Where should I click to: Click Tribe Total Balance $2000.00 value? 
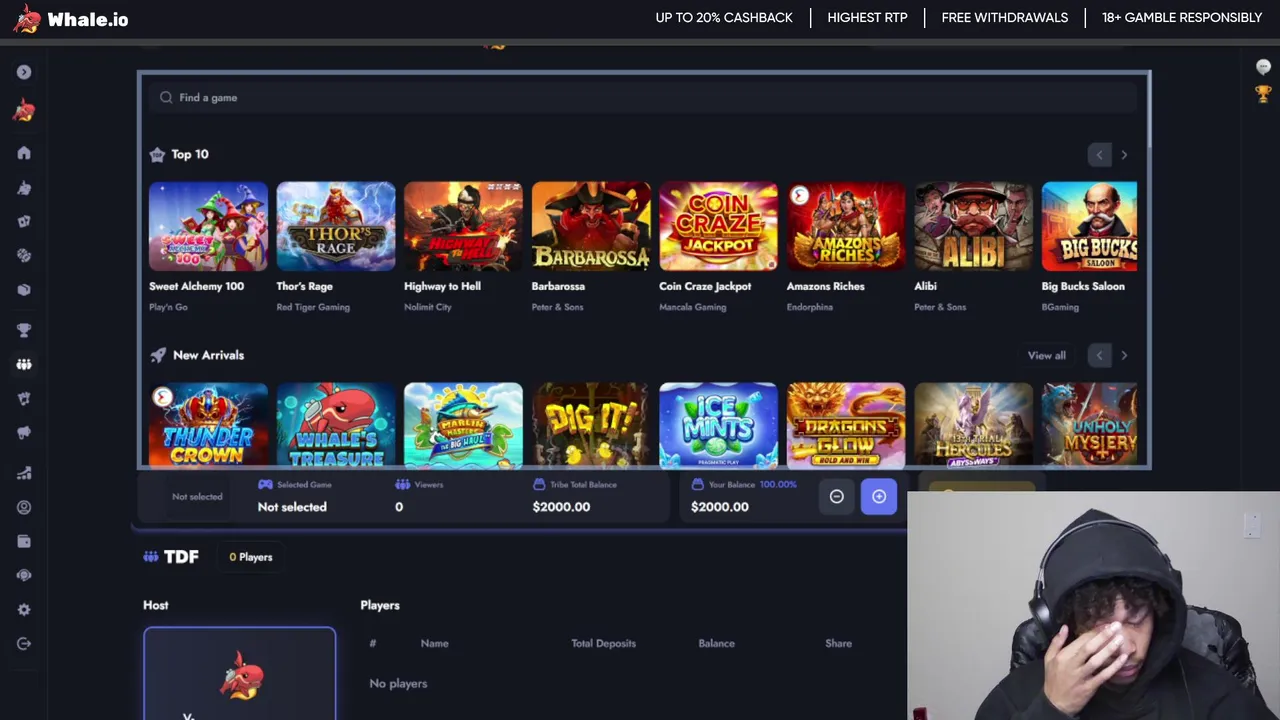561,507
